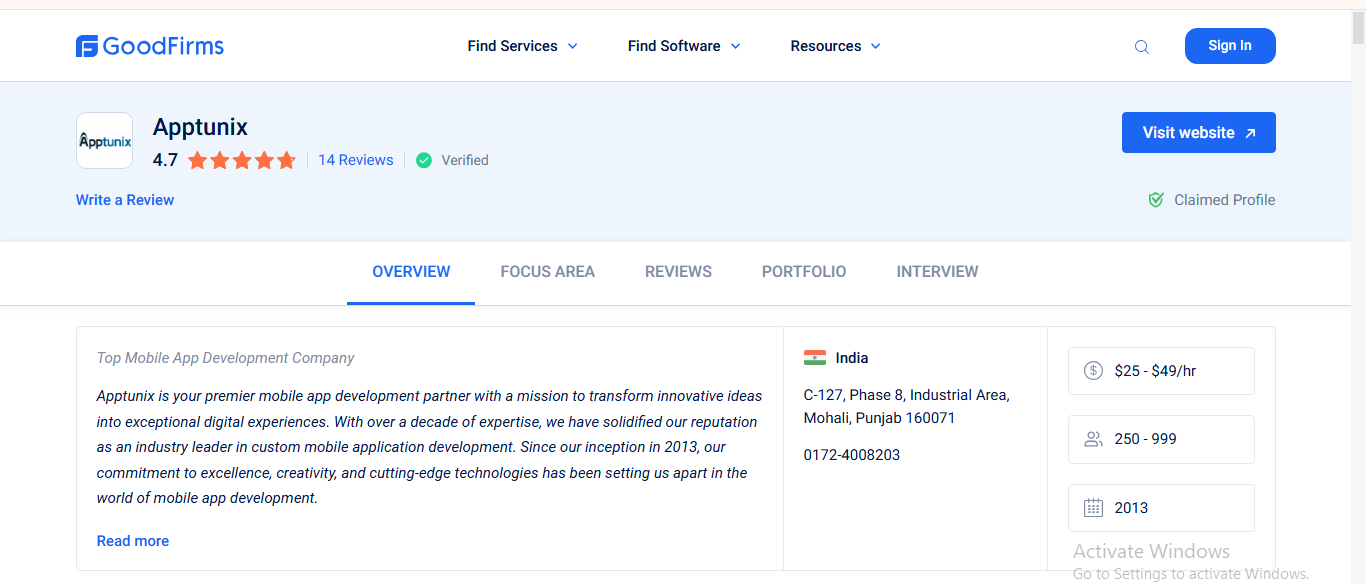Click the Sign In button

click(x=1230, y=46)
